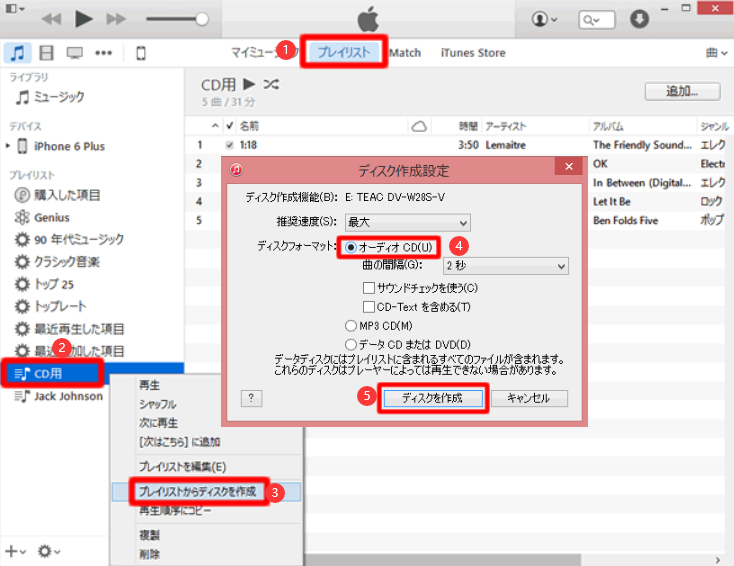
Task: Switch to the Music library icon
Action: pyautogui.click(x=18, y=53)
